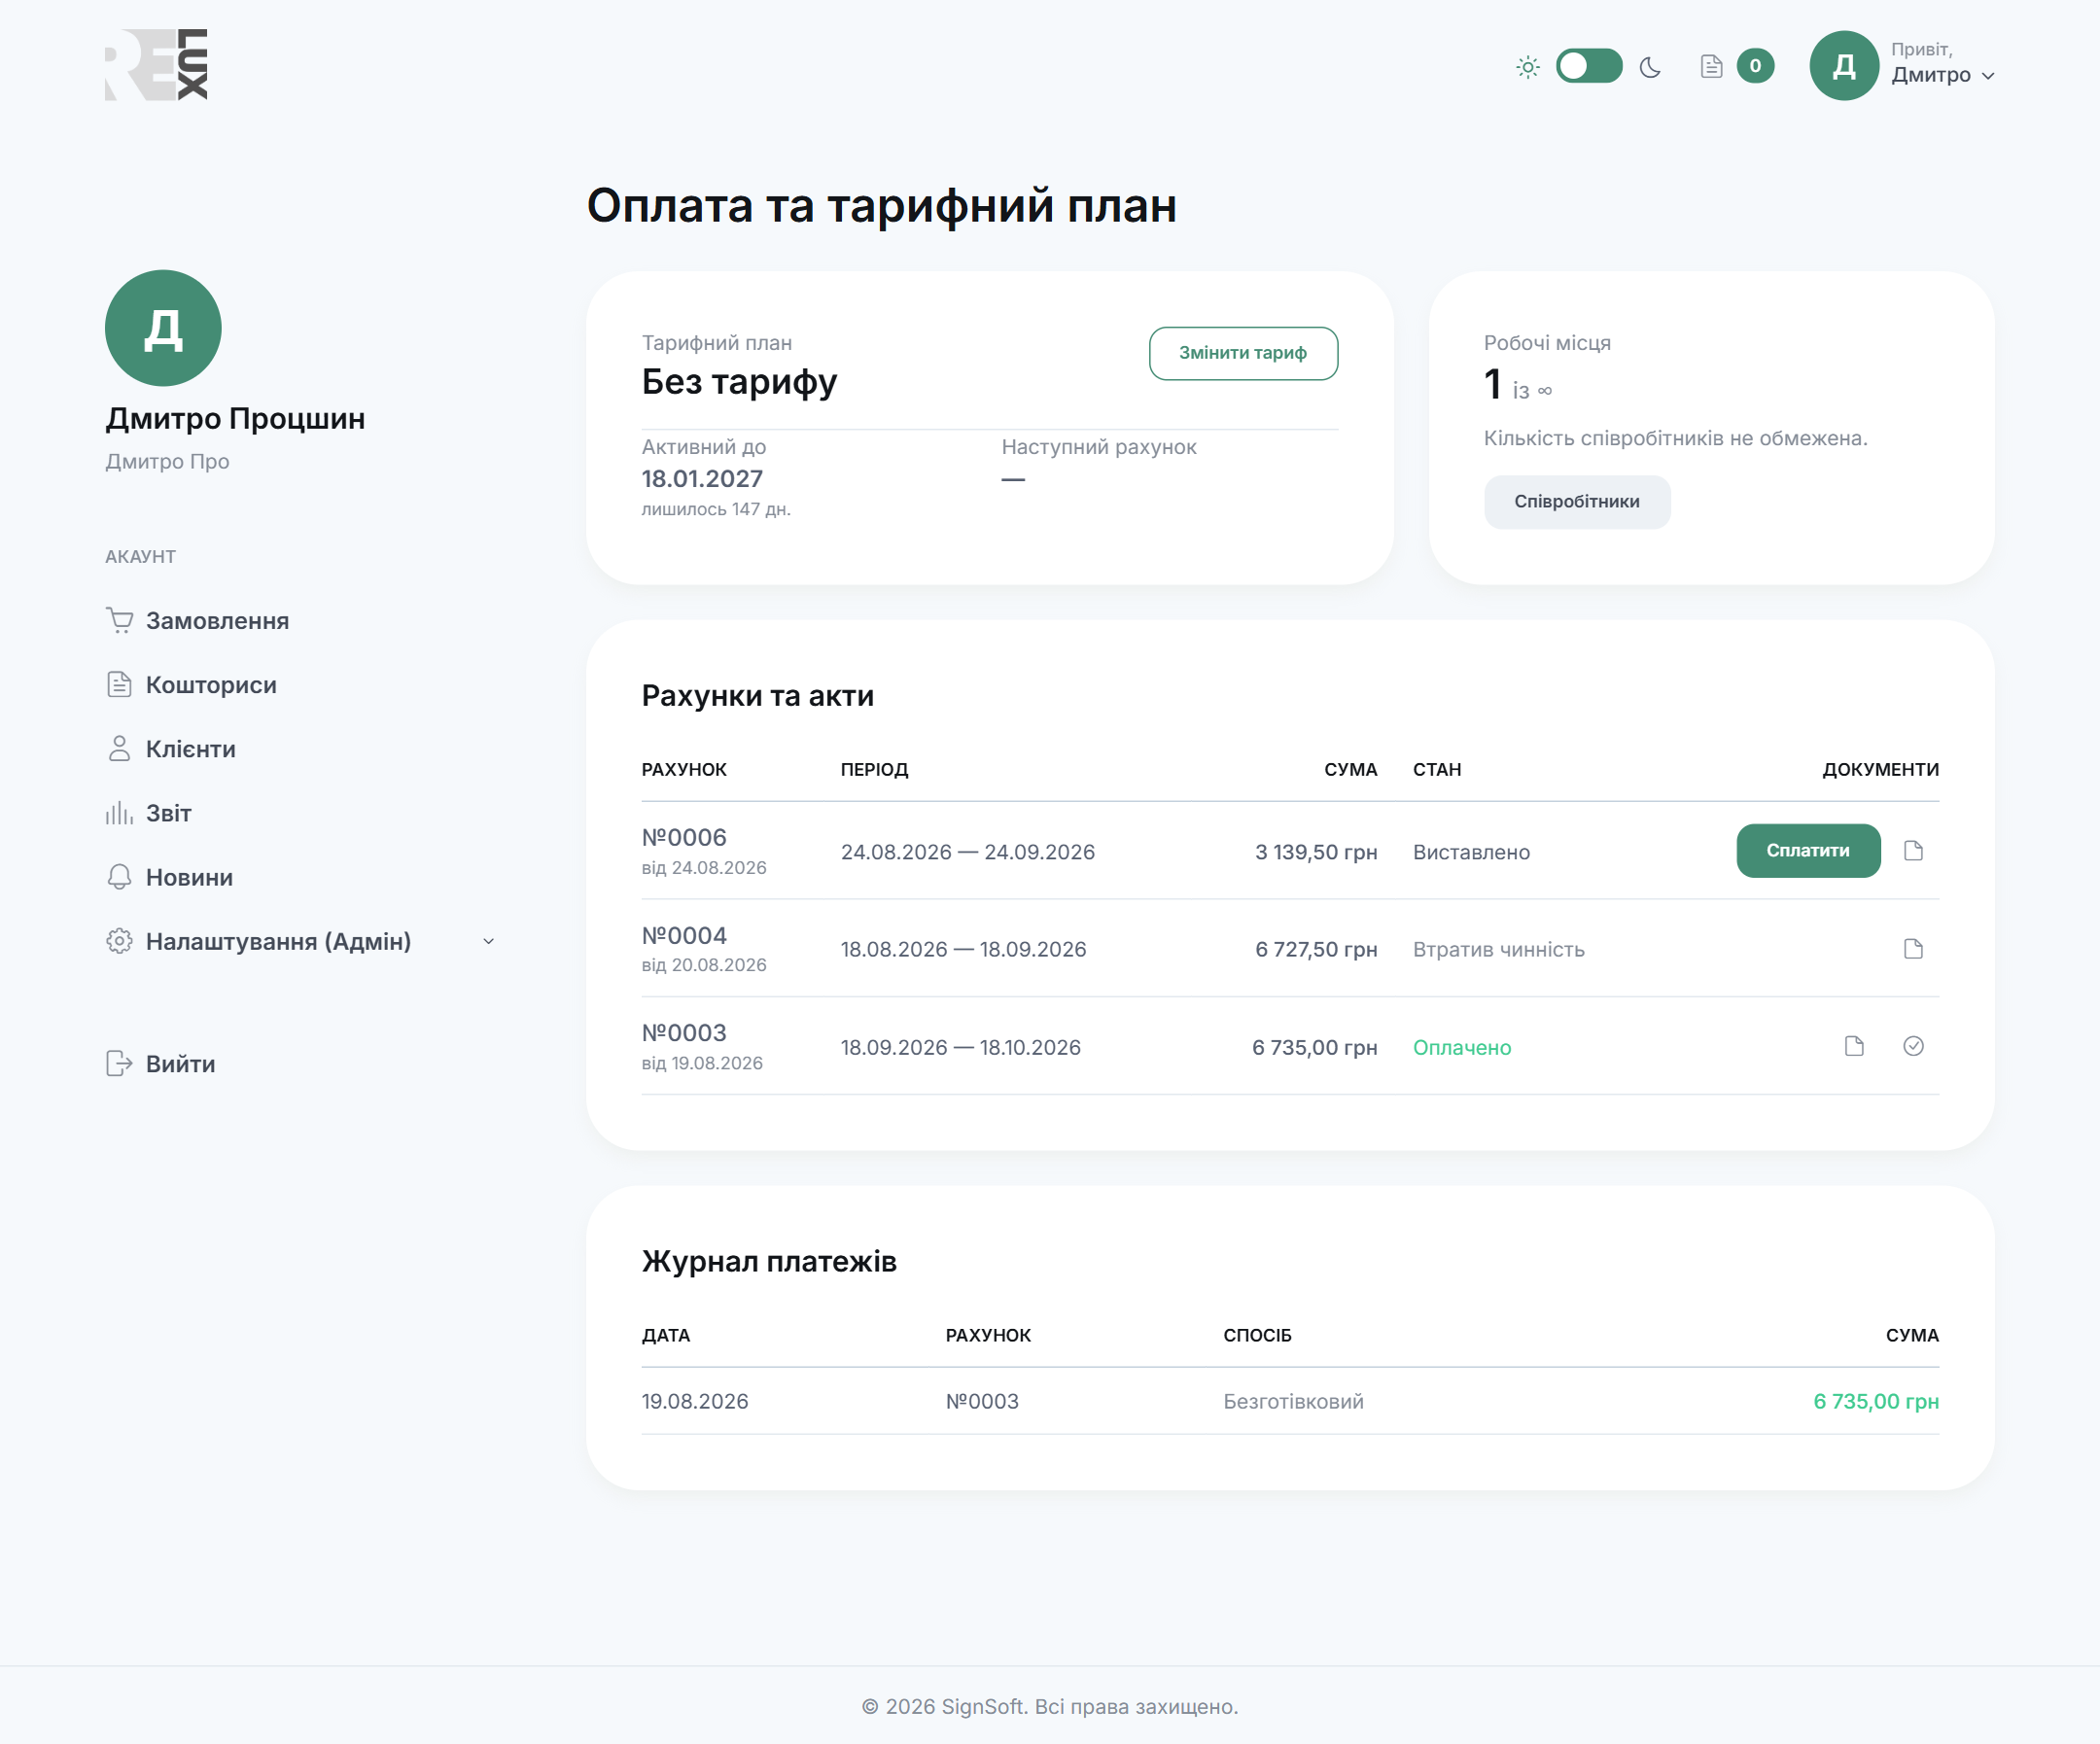Click the RELUX logo
2100x1744 pixels.
156,65
